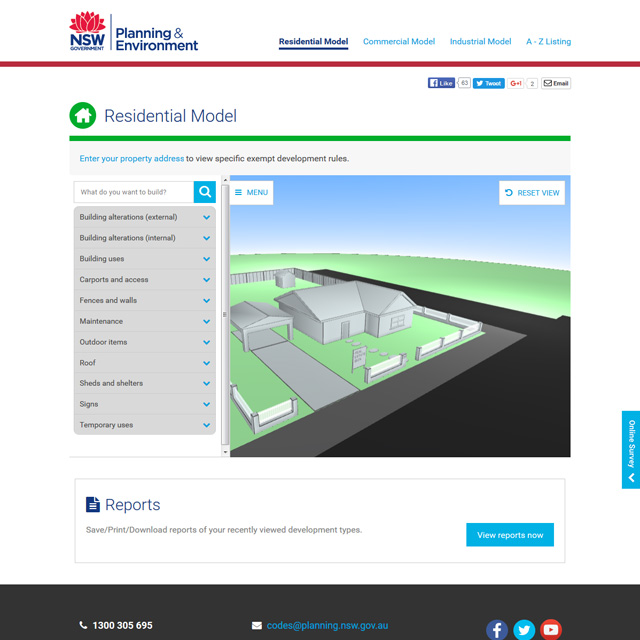Click the sidebar scrollbar down arrow

(x=225, y=452)
